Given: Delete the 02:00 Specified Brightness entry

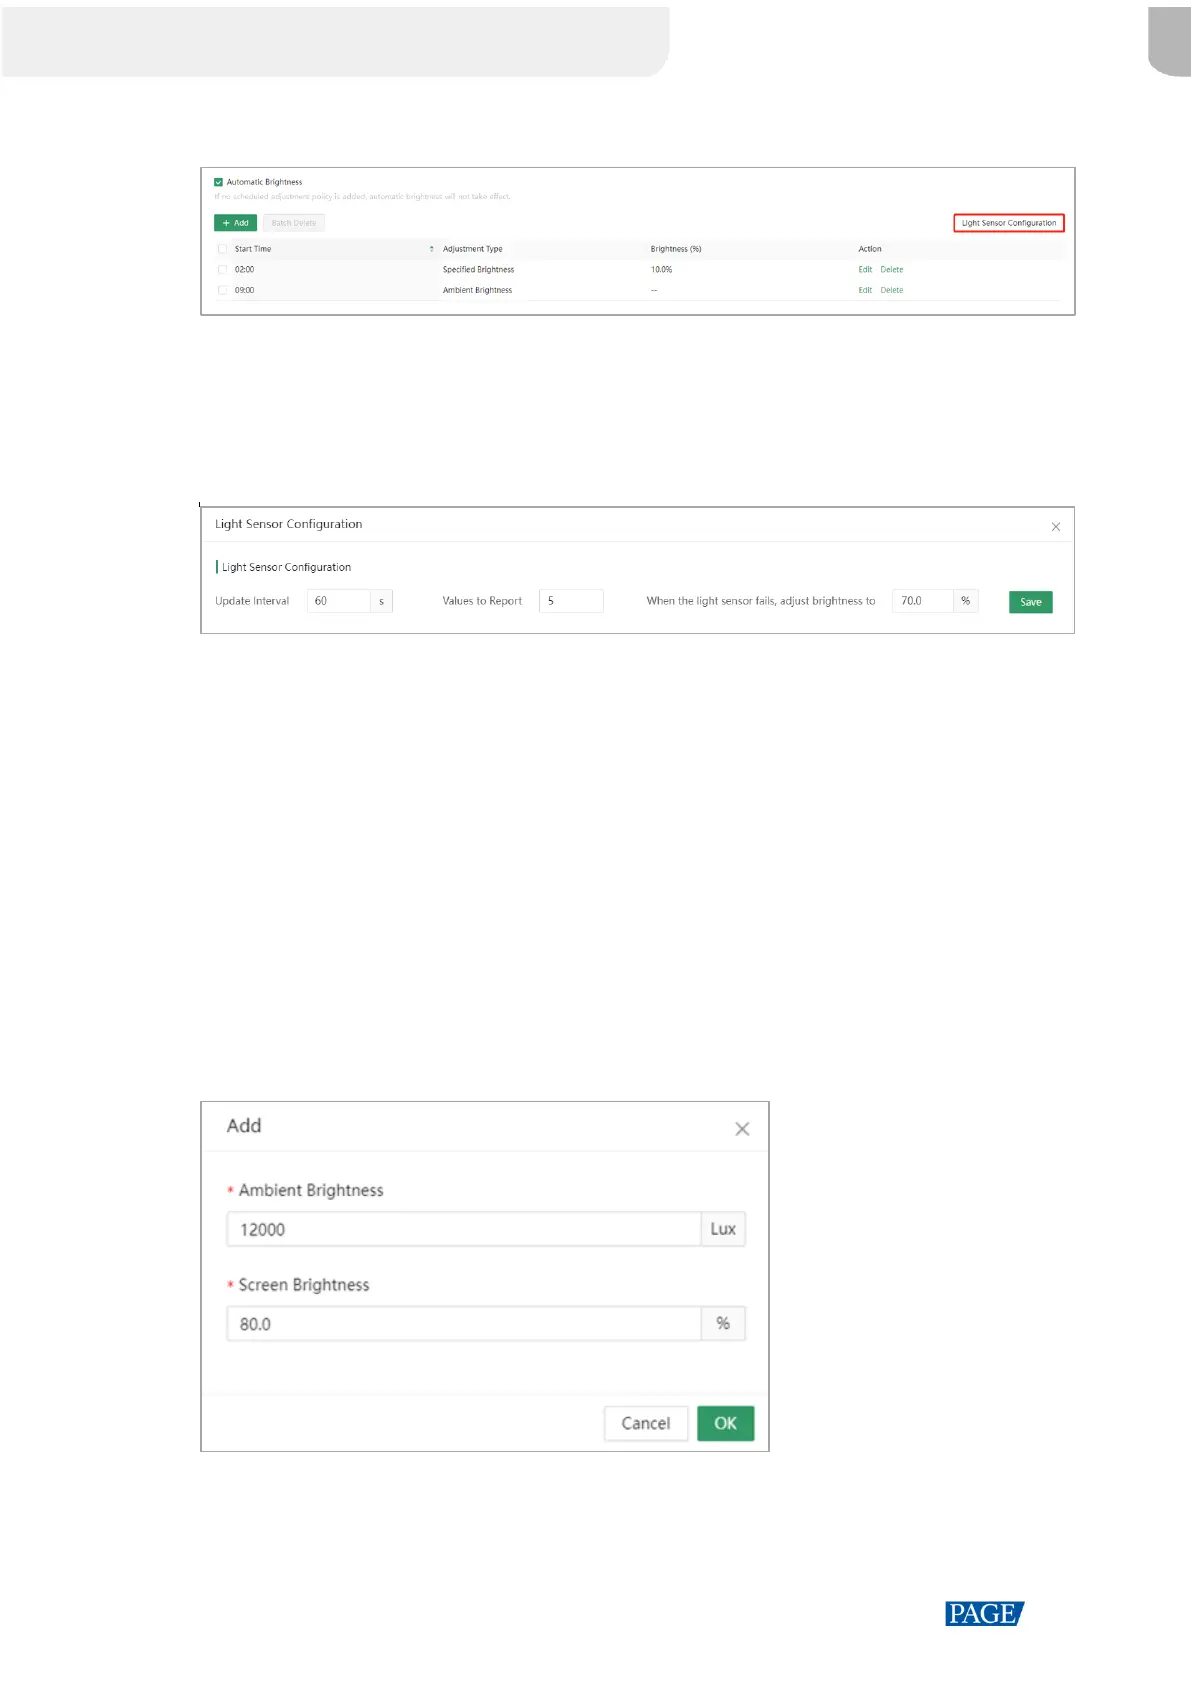Looking at the screenshot, I should [891, 270].
